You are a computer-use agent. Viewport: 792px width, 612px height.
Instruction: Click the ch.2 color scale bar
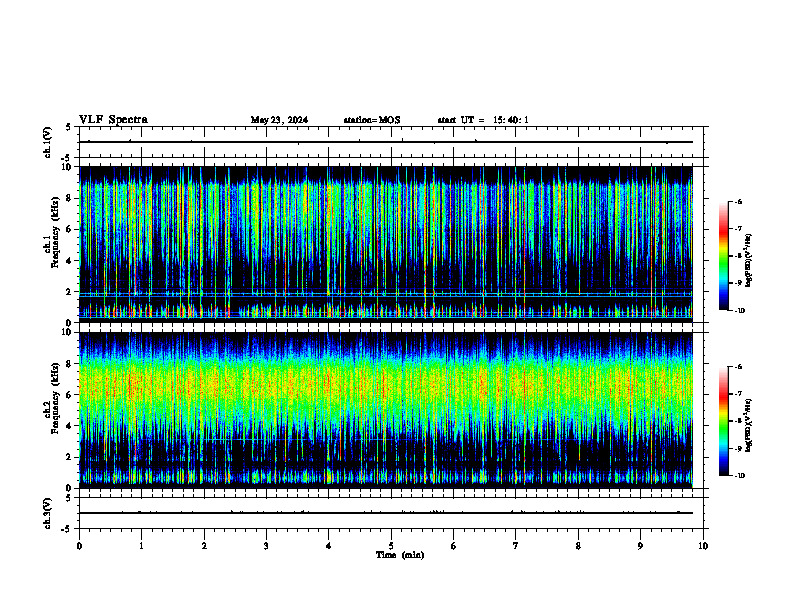(724, 421)
